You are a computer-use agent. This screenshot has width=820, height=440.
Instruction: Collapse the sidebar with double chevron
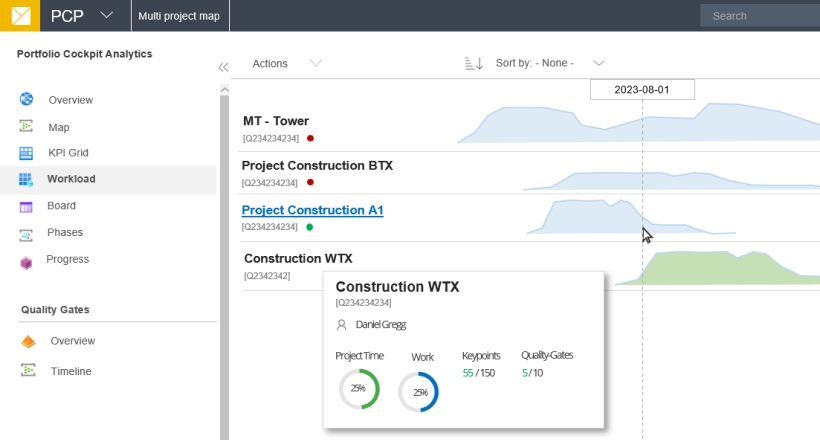click(223, 67)
